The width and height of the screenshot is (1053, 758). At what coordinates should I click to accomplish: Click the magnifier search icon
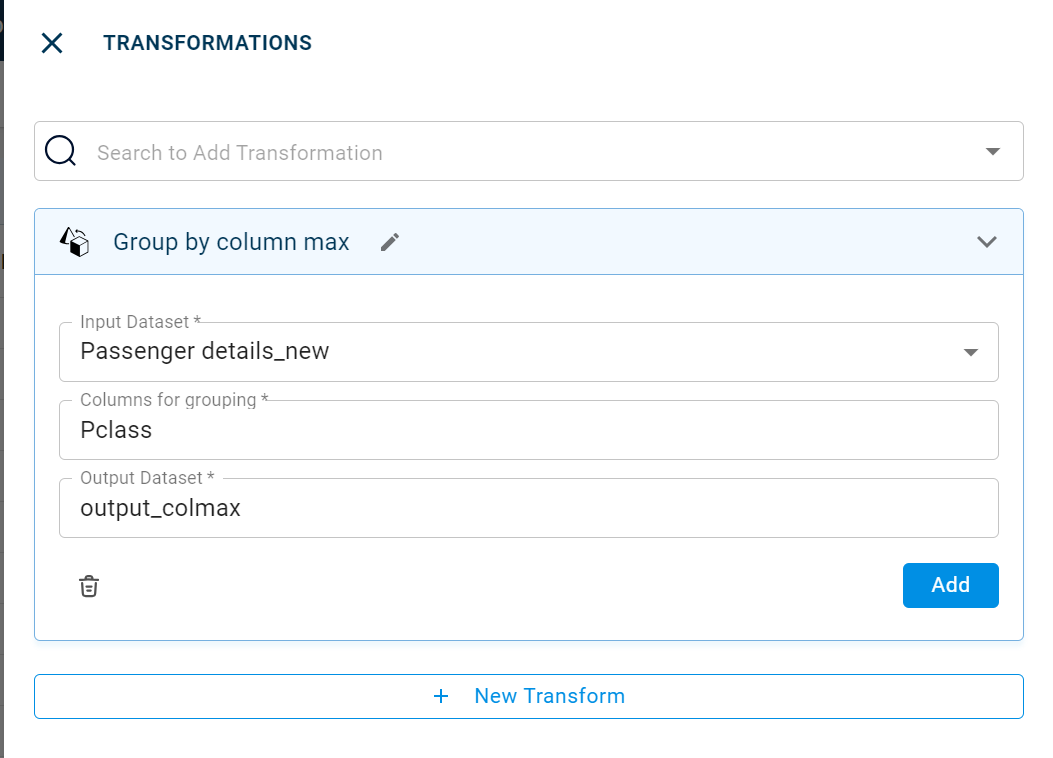[61, 151]
